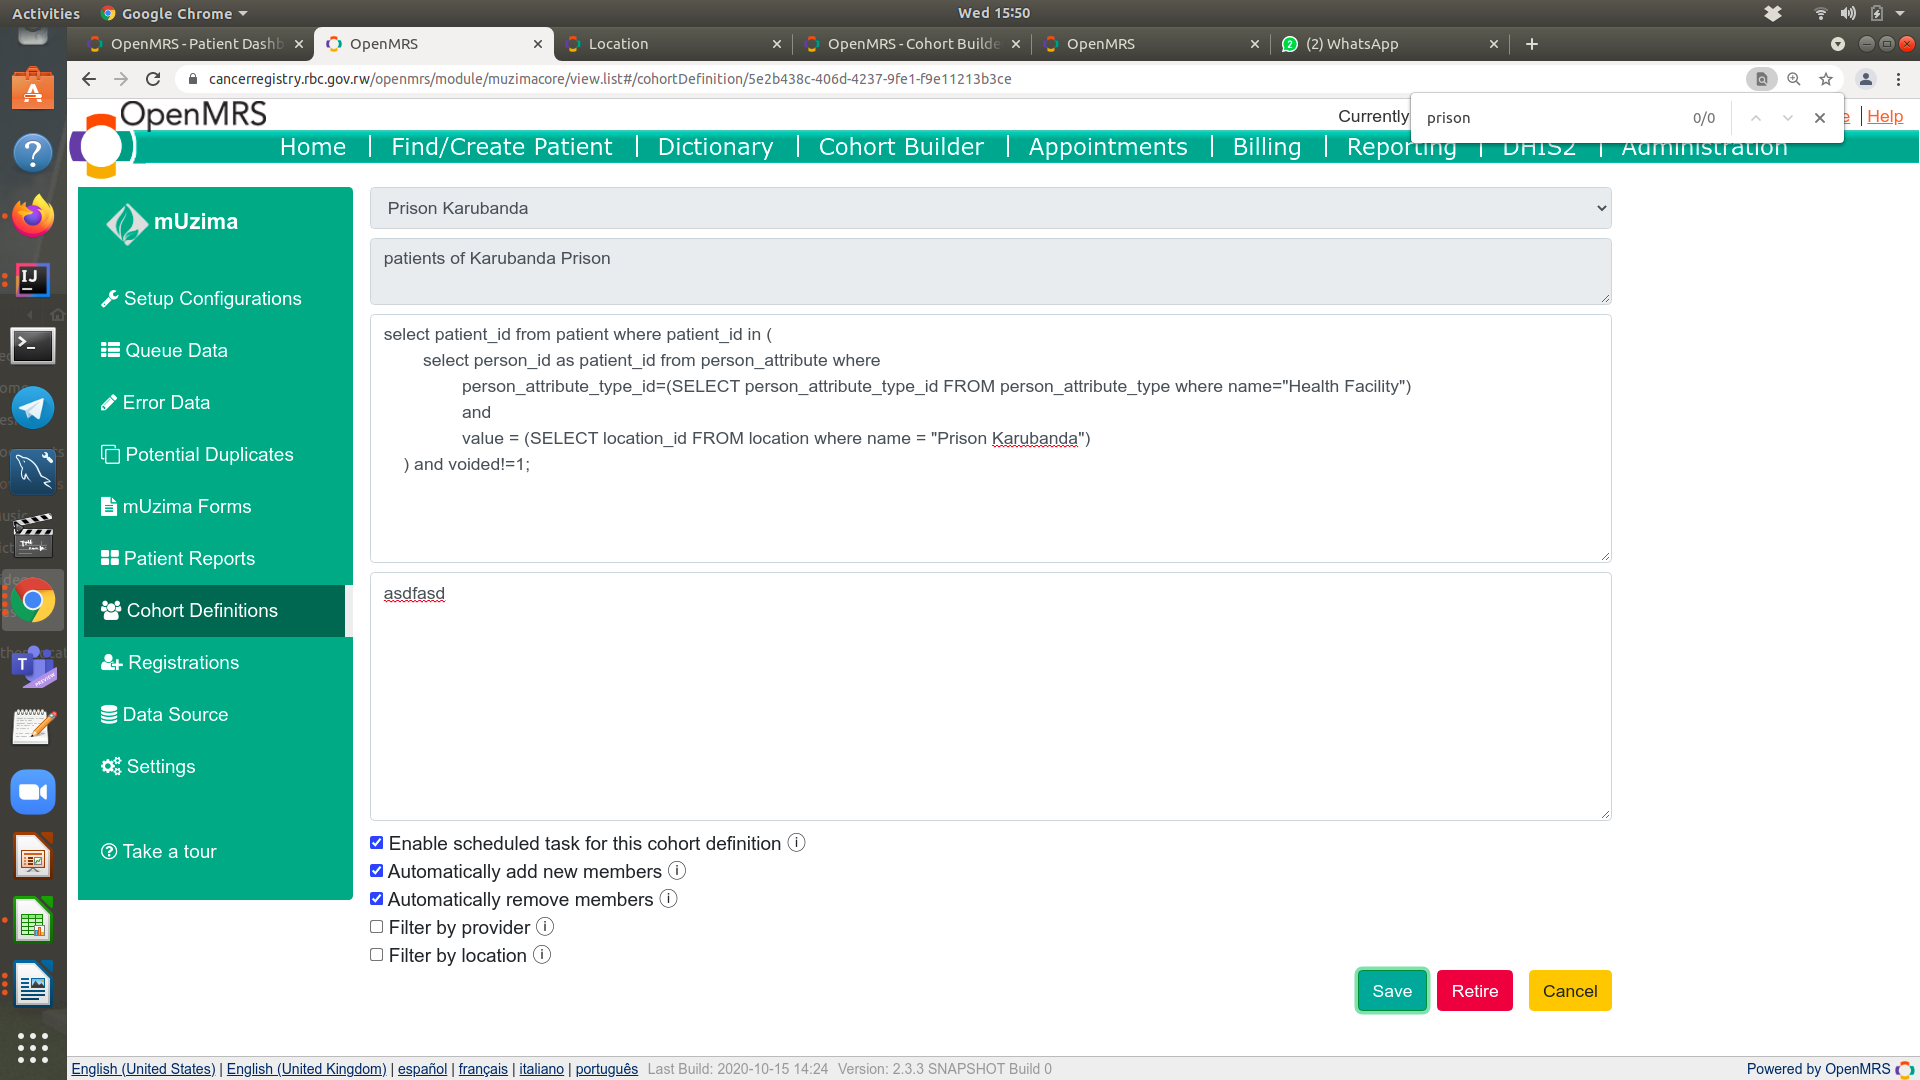Open Zoom from the dock

33,792
